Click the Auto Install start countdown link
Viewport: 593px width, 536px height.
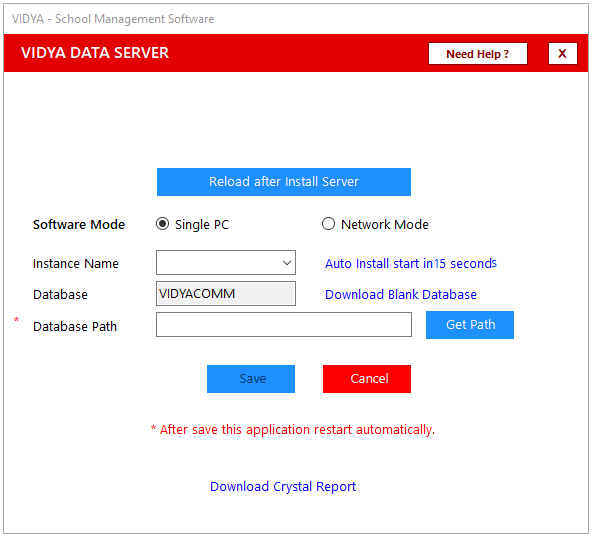(x=411, y=263)
